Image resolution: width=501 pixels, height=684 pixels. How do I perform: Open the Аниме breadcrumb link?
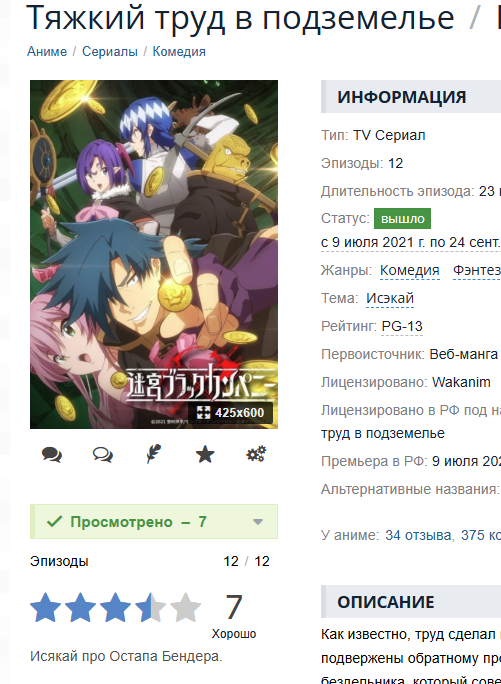coord(47,51)
